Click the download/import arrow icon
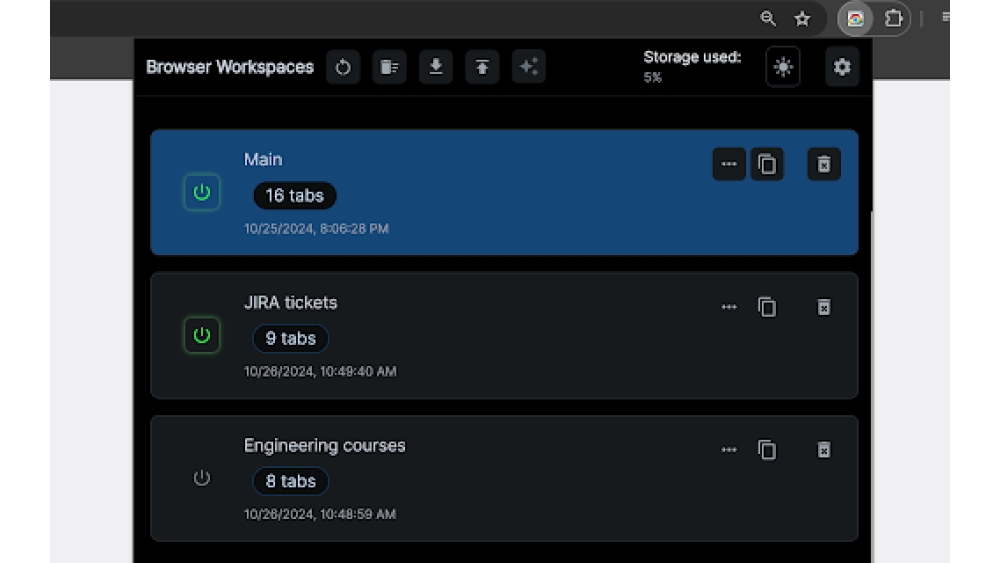The height and width of the screenshot is (563, 1000). tap(436, 67)
